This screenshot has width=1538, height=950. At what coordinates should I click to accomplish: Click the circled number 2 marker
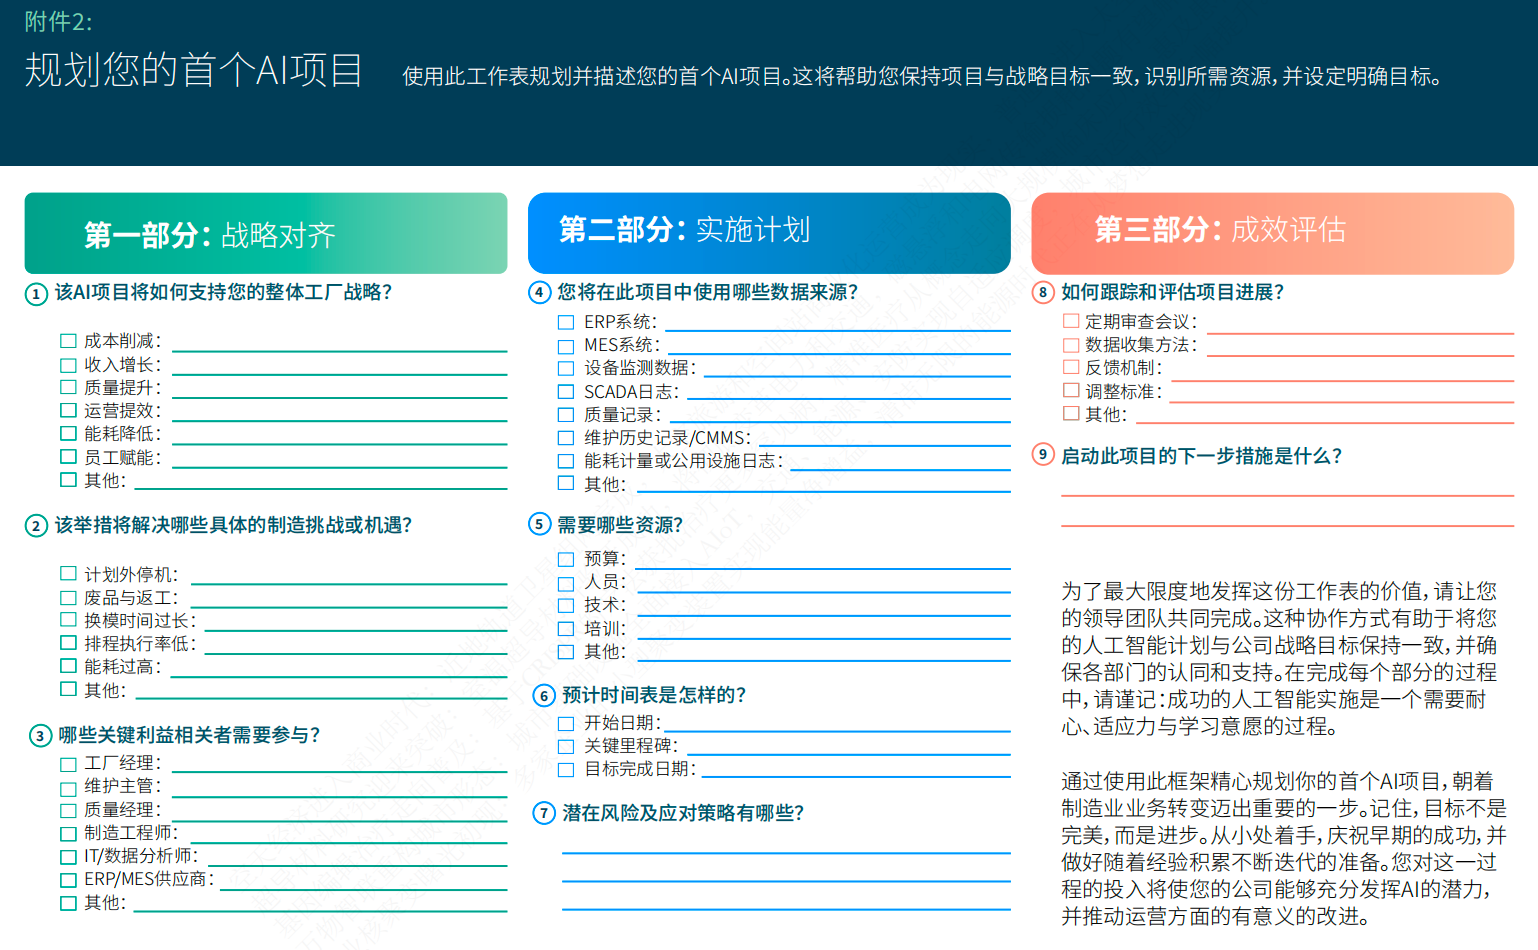point(36,526)
